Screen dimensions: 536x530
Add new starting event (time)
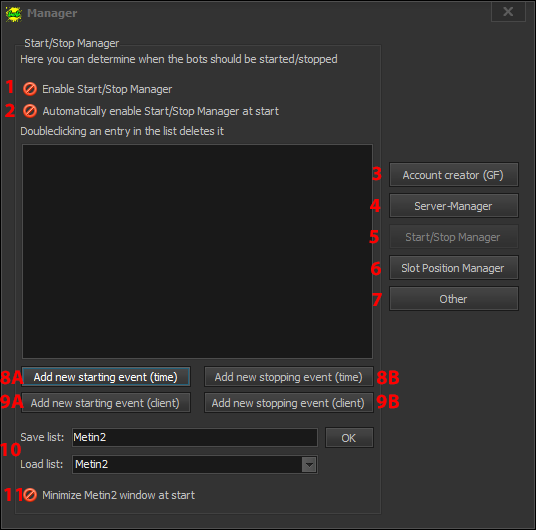(106, 377)
